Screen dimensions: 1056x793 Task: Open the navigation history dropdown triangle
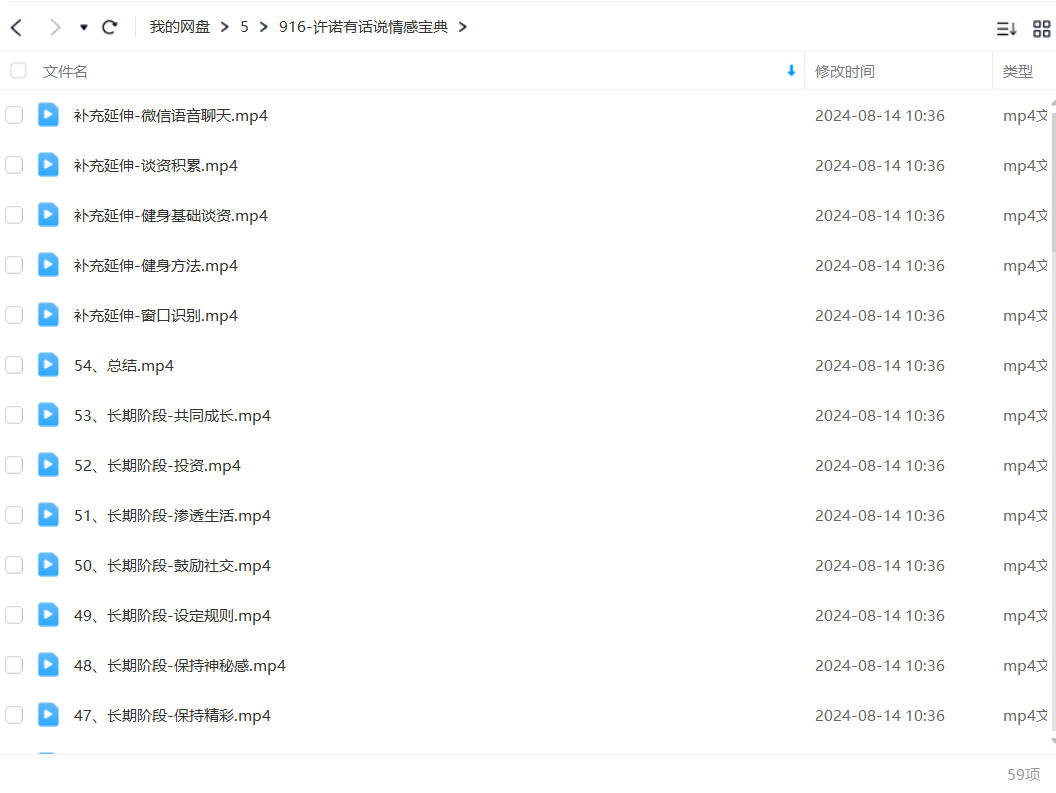tap(84, 28)
